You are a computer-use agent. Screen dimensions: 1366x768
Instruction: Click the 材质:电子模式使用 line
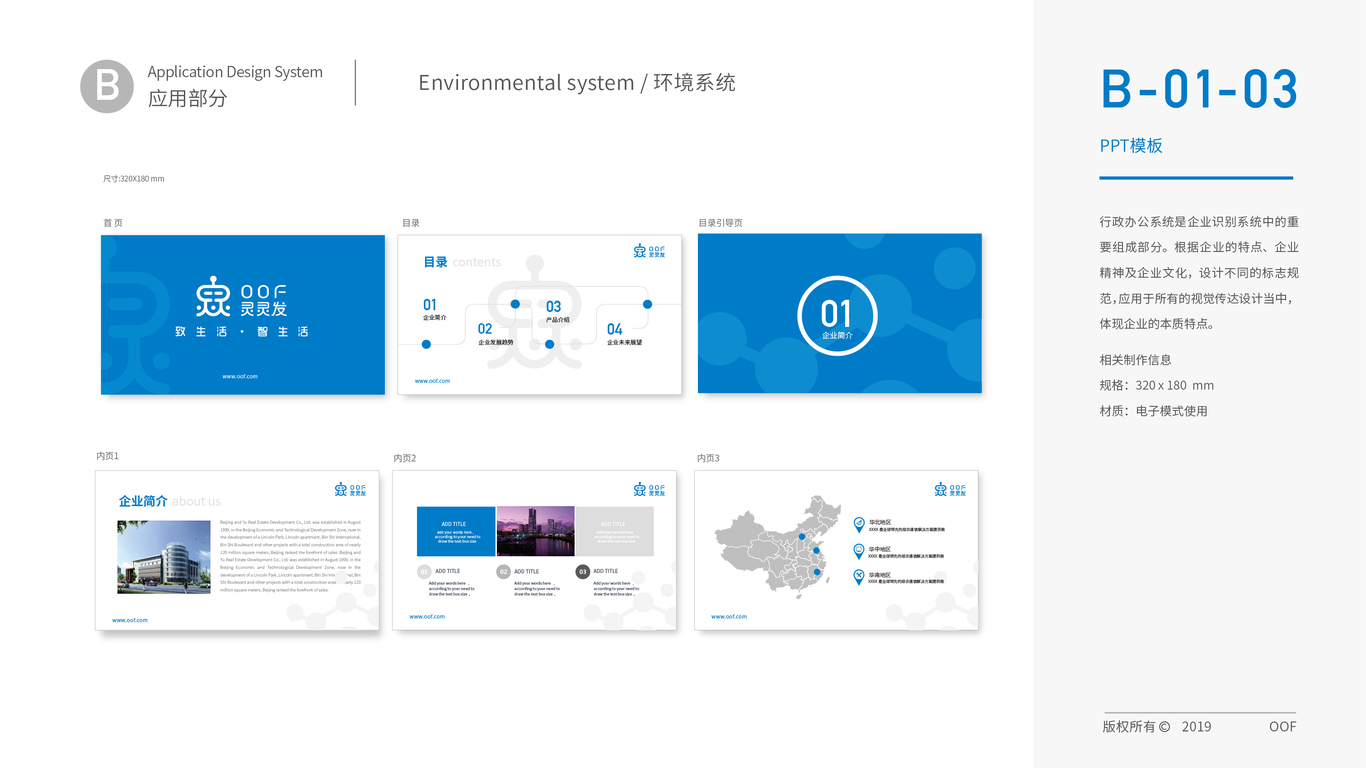(1153, 411)
